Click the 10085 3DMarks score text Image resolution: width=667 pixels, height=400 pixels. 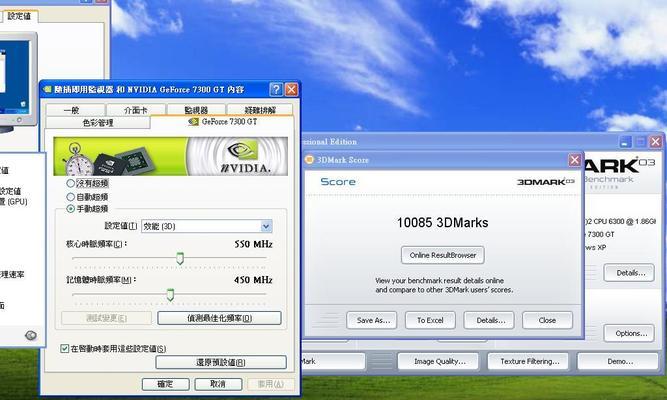pyautogui.click(x=442, y=223)
